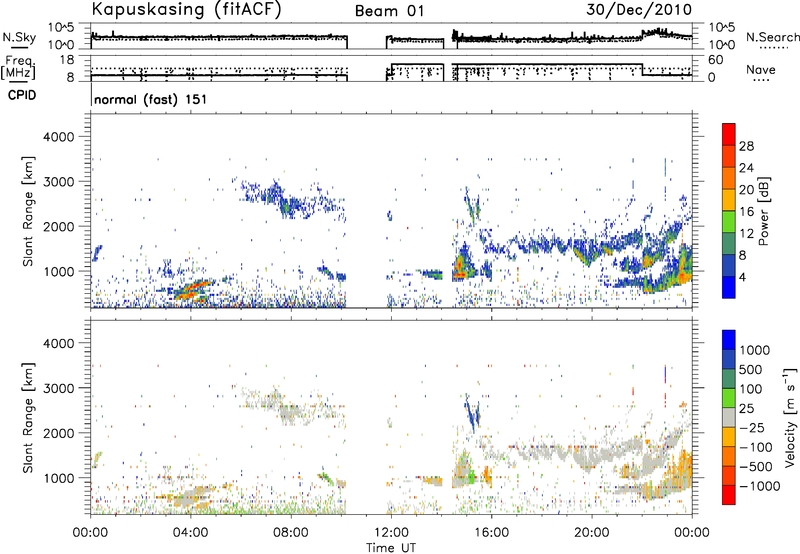Click the 28 label on Power colorbar
The image size is (800, 554).
click(746, 146)
